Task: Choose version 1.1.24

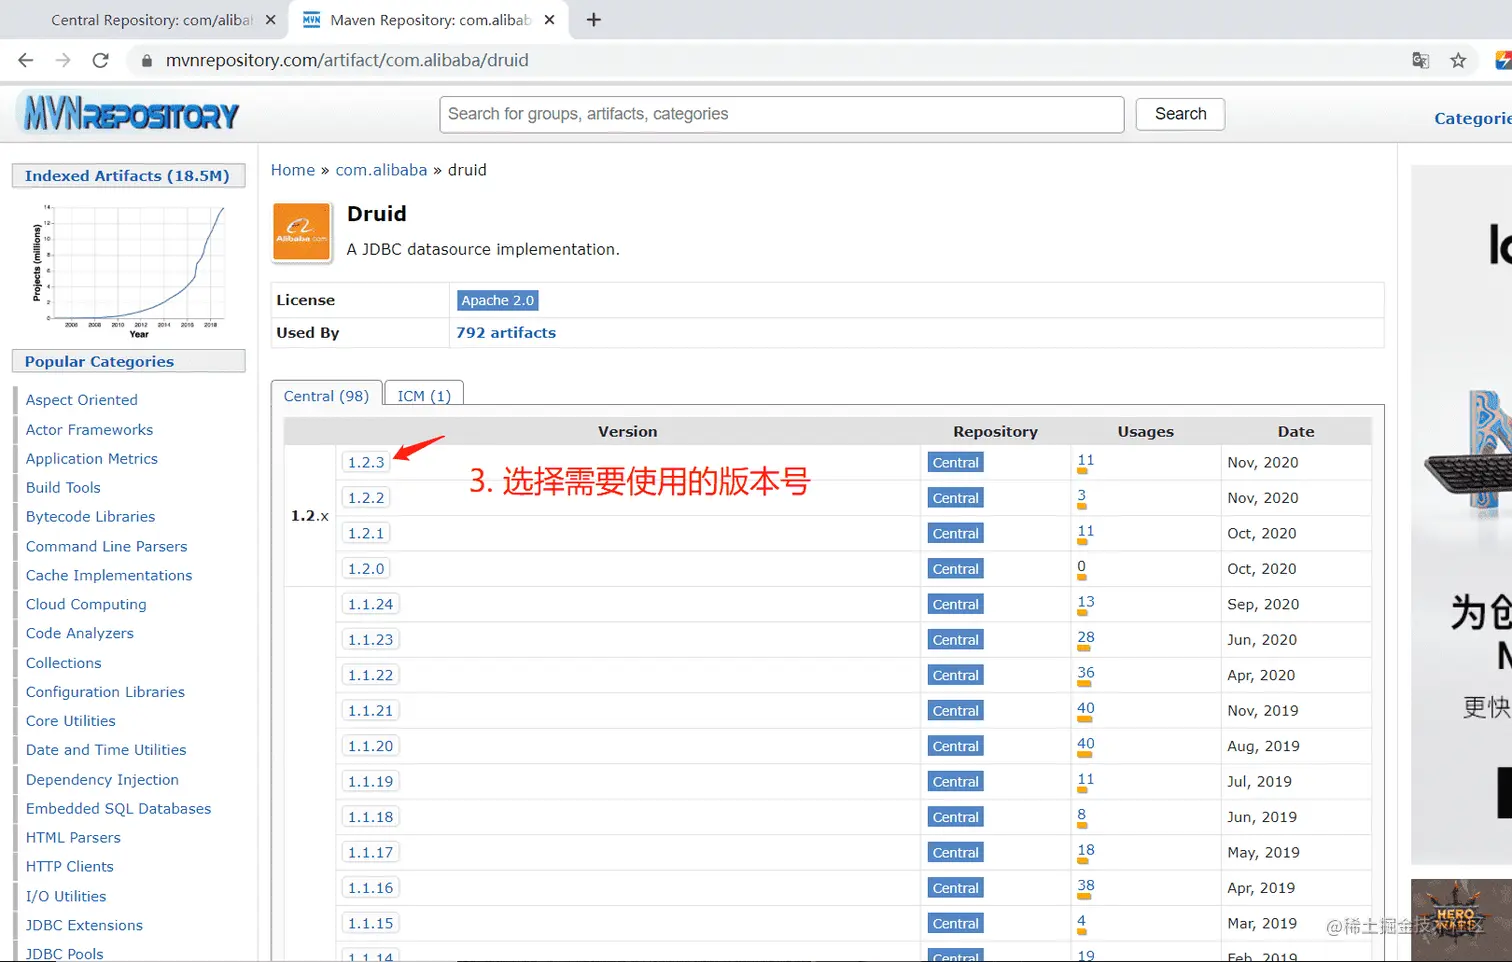Action: (370, 604)
